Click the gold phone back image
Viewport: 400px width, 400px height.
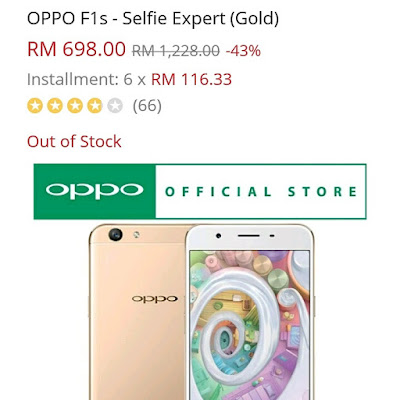pyautogui.click(x=137, y=312)
